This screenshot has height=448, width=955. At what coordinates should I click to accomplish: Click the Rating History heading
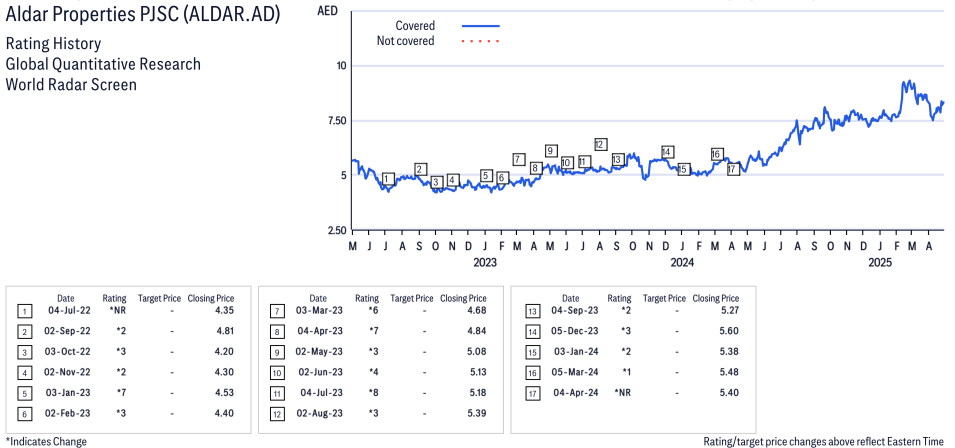[54, 44]
